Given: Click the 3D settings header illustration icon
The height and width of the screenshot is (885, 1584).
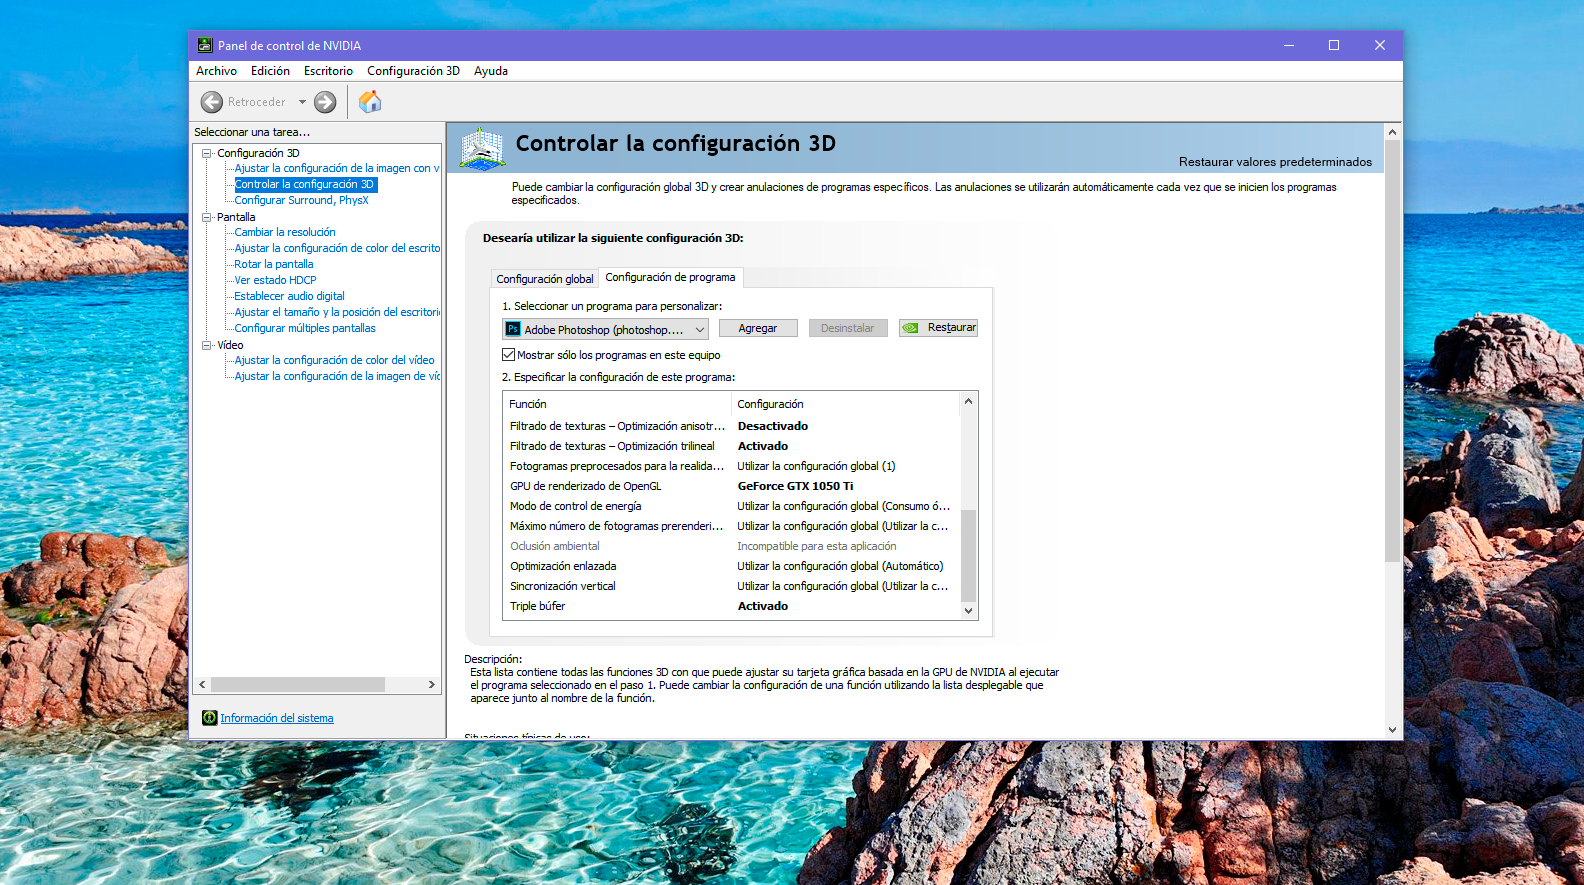Looking at the screenshot, I should [x=482, y=148].
